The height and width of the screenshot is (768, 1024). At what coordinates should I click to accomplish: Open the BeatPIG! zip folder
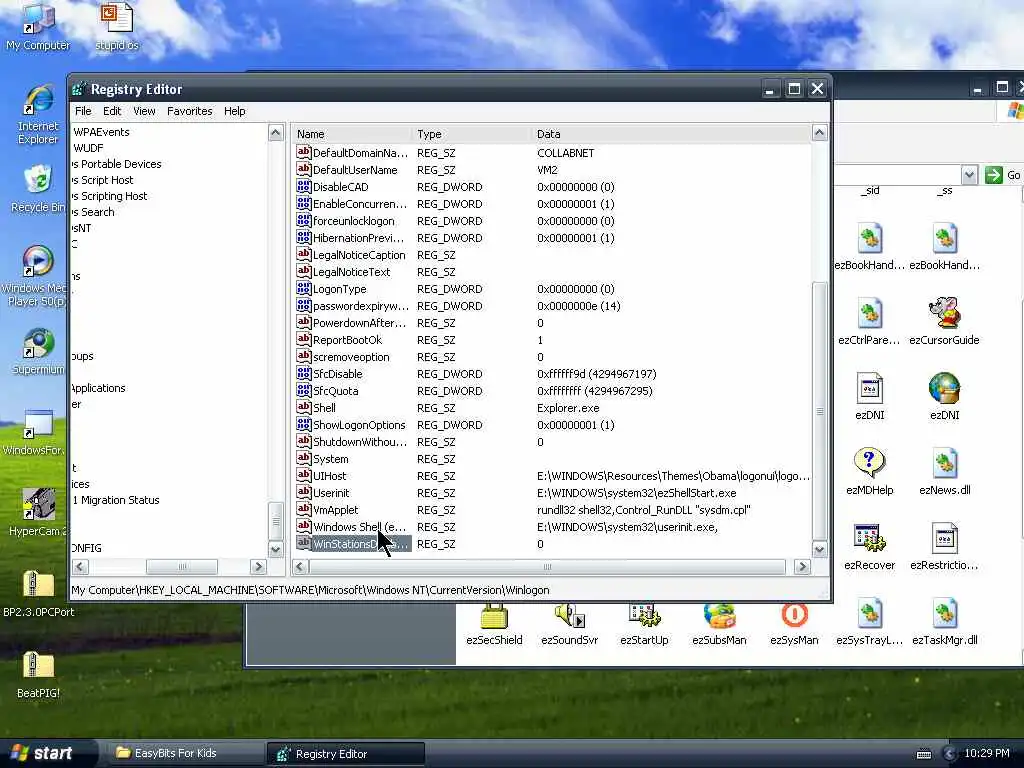pyautogui.click(x=38, y=675)
